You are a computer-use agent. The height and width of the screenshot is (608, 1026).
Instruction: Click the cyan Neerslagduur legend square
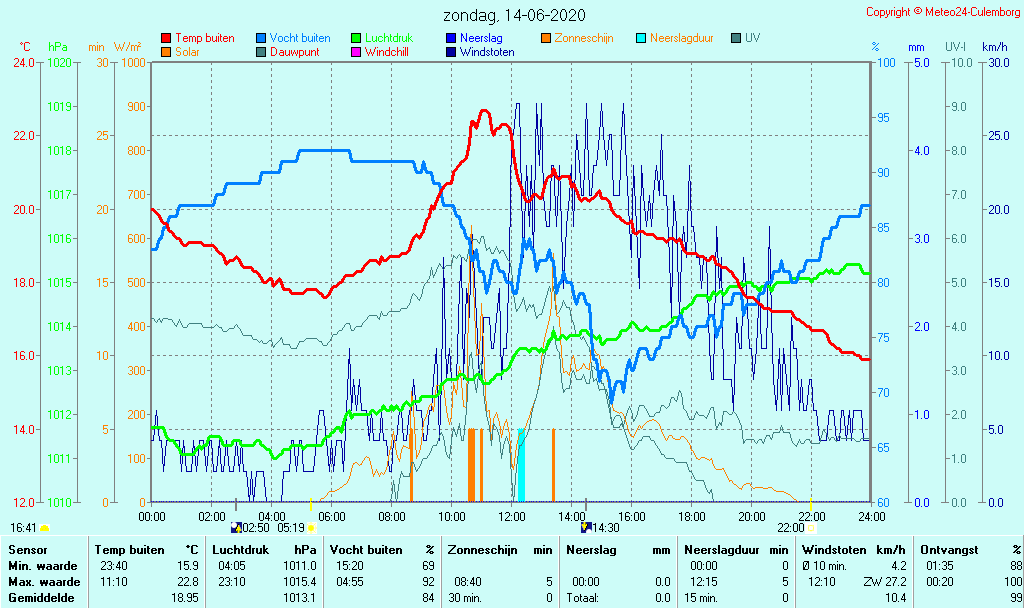point(641,38)
